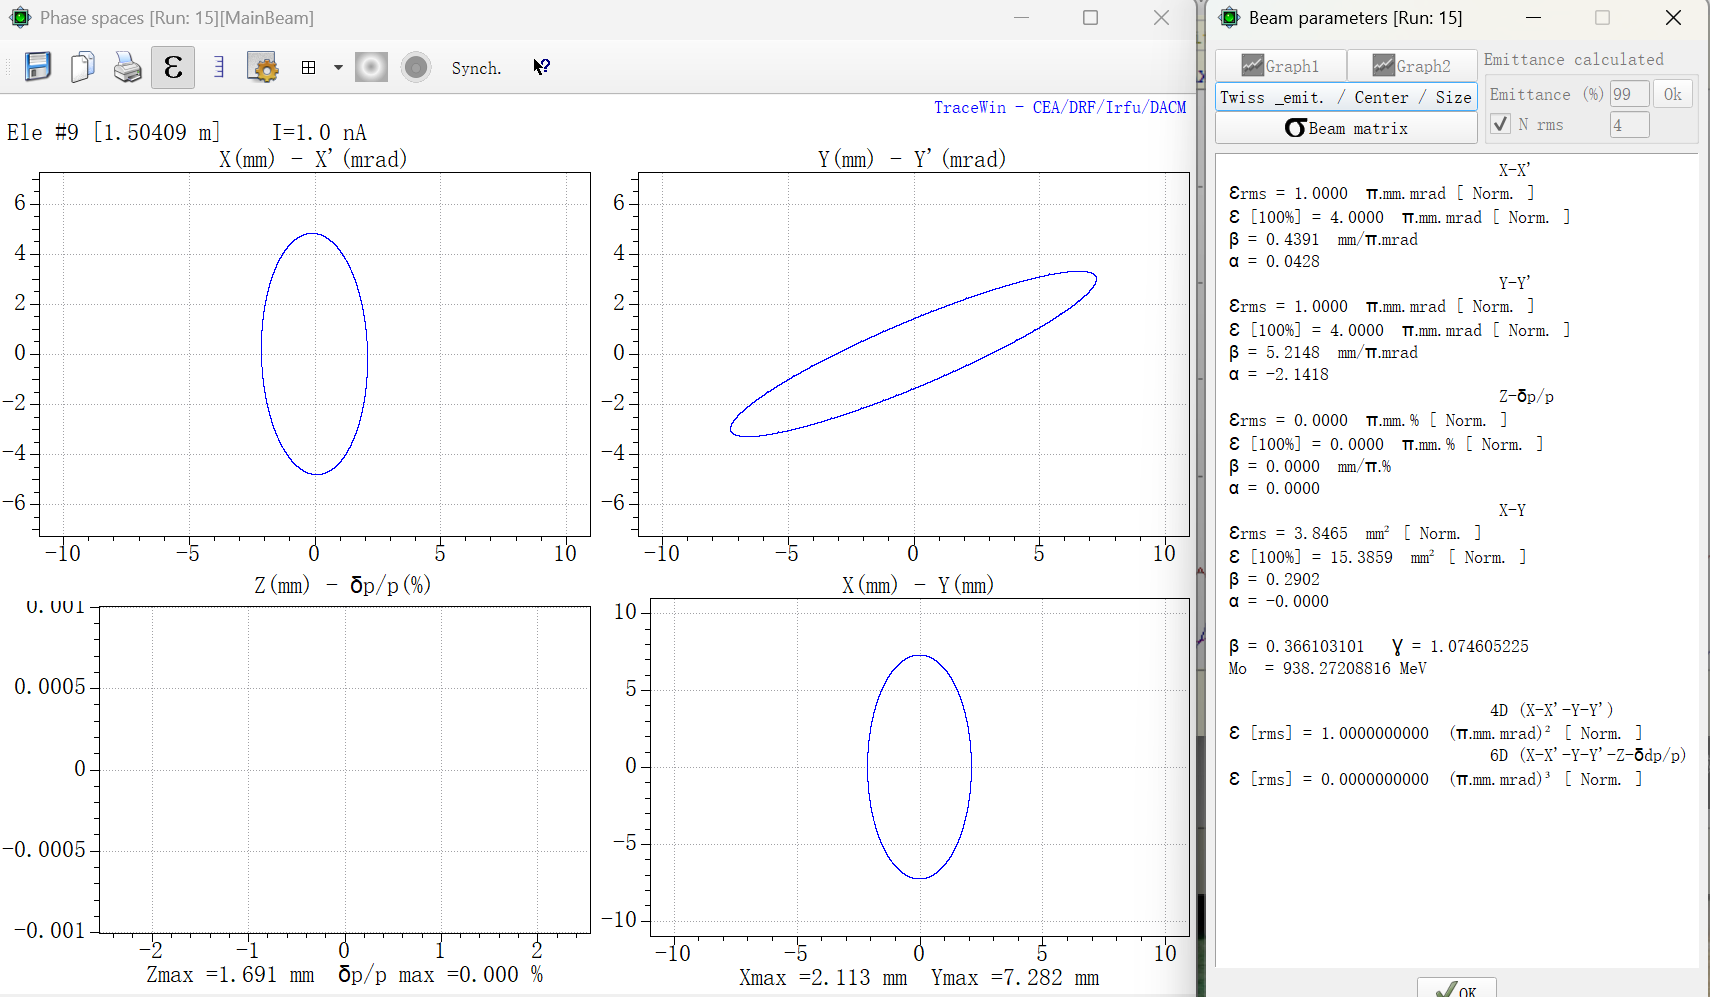Click the Emittance (%) input field
The height and width of the screenshot is (997, 1710).
[x=1628, y=94]
